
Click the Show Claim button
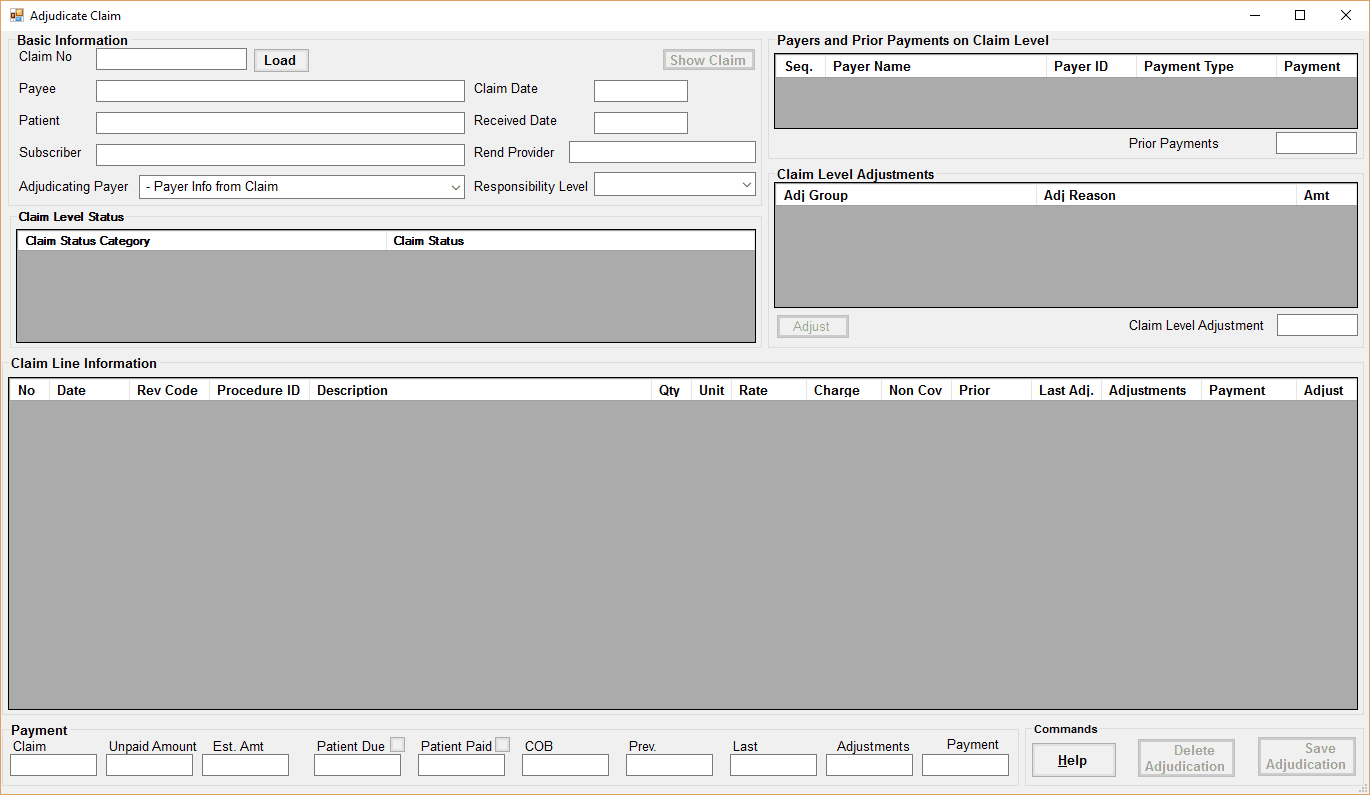[x=708, y=60]
